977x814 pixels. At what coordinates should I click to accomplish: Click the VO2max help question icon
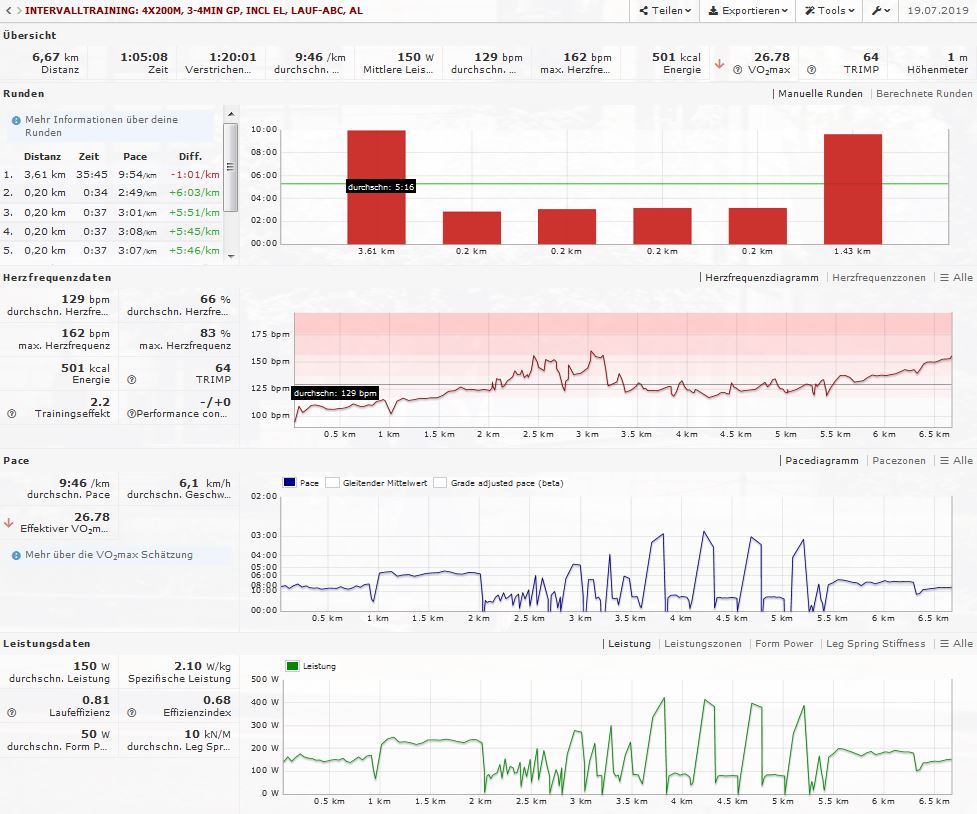coord(737,70)
